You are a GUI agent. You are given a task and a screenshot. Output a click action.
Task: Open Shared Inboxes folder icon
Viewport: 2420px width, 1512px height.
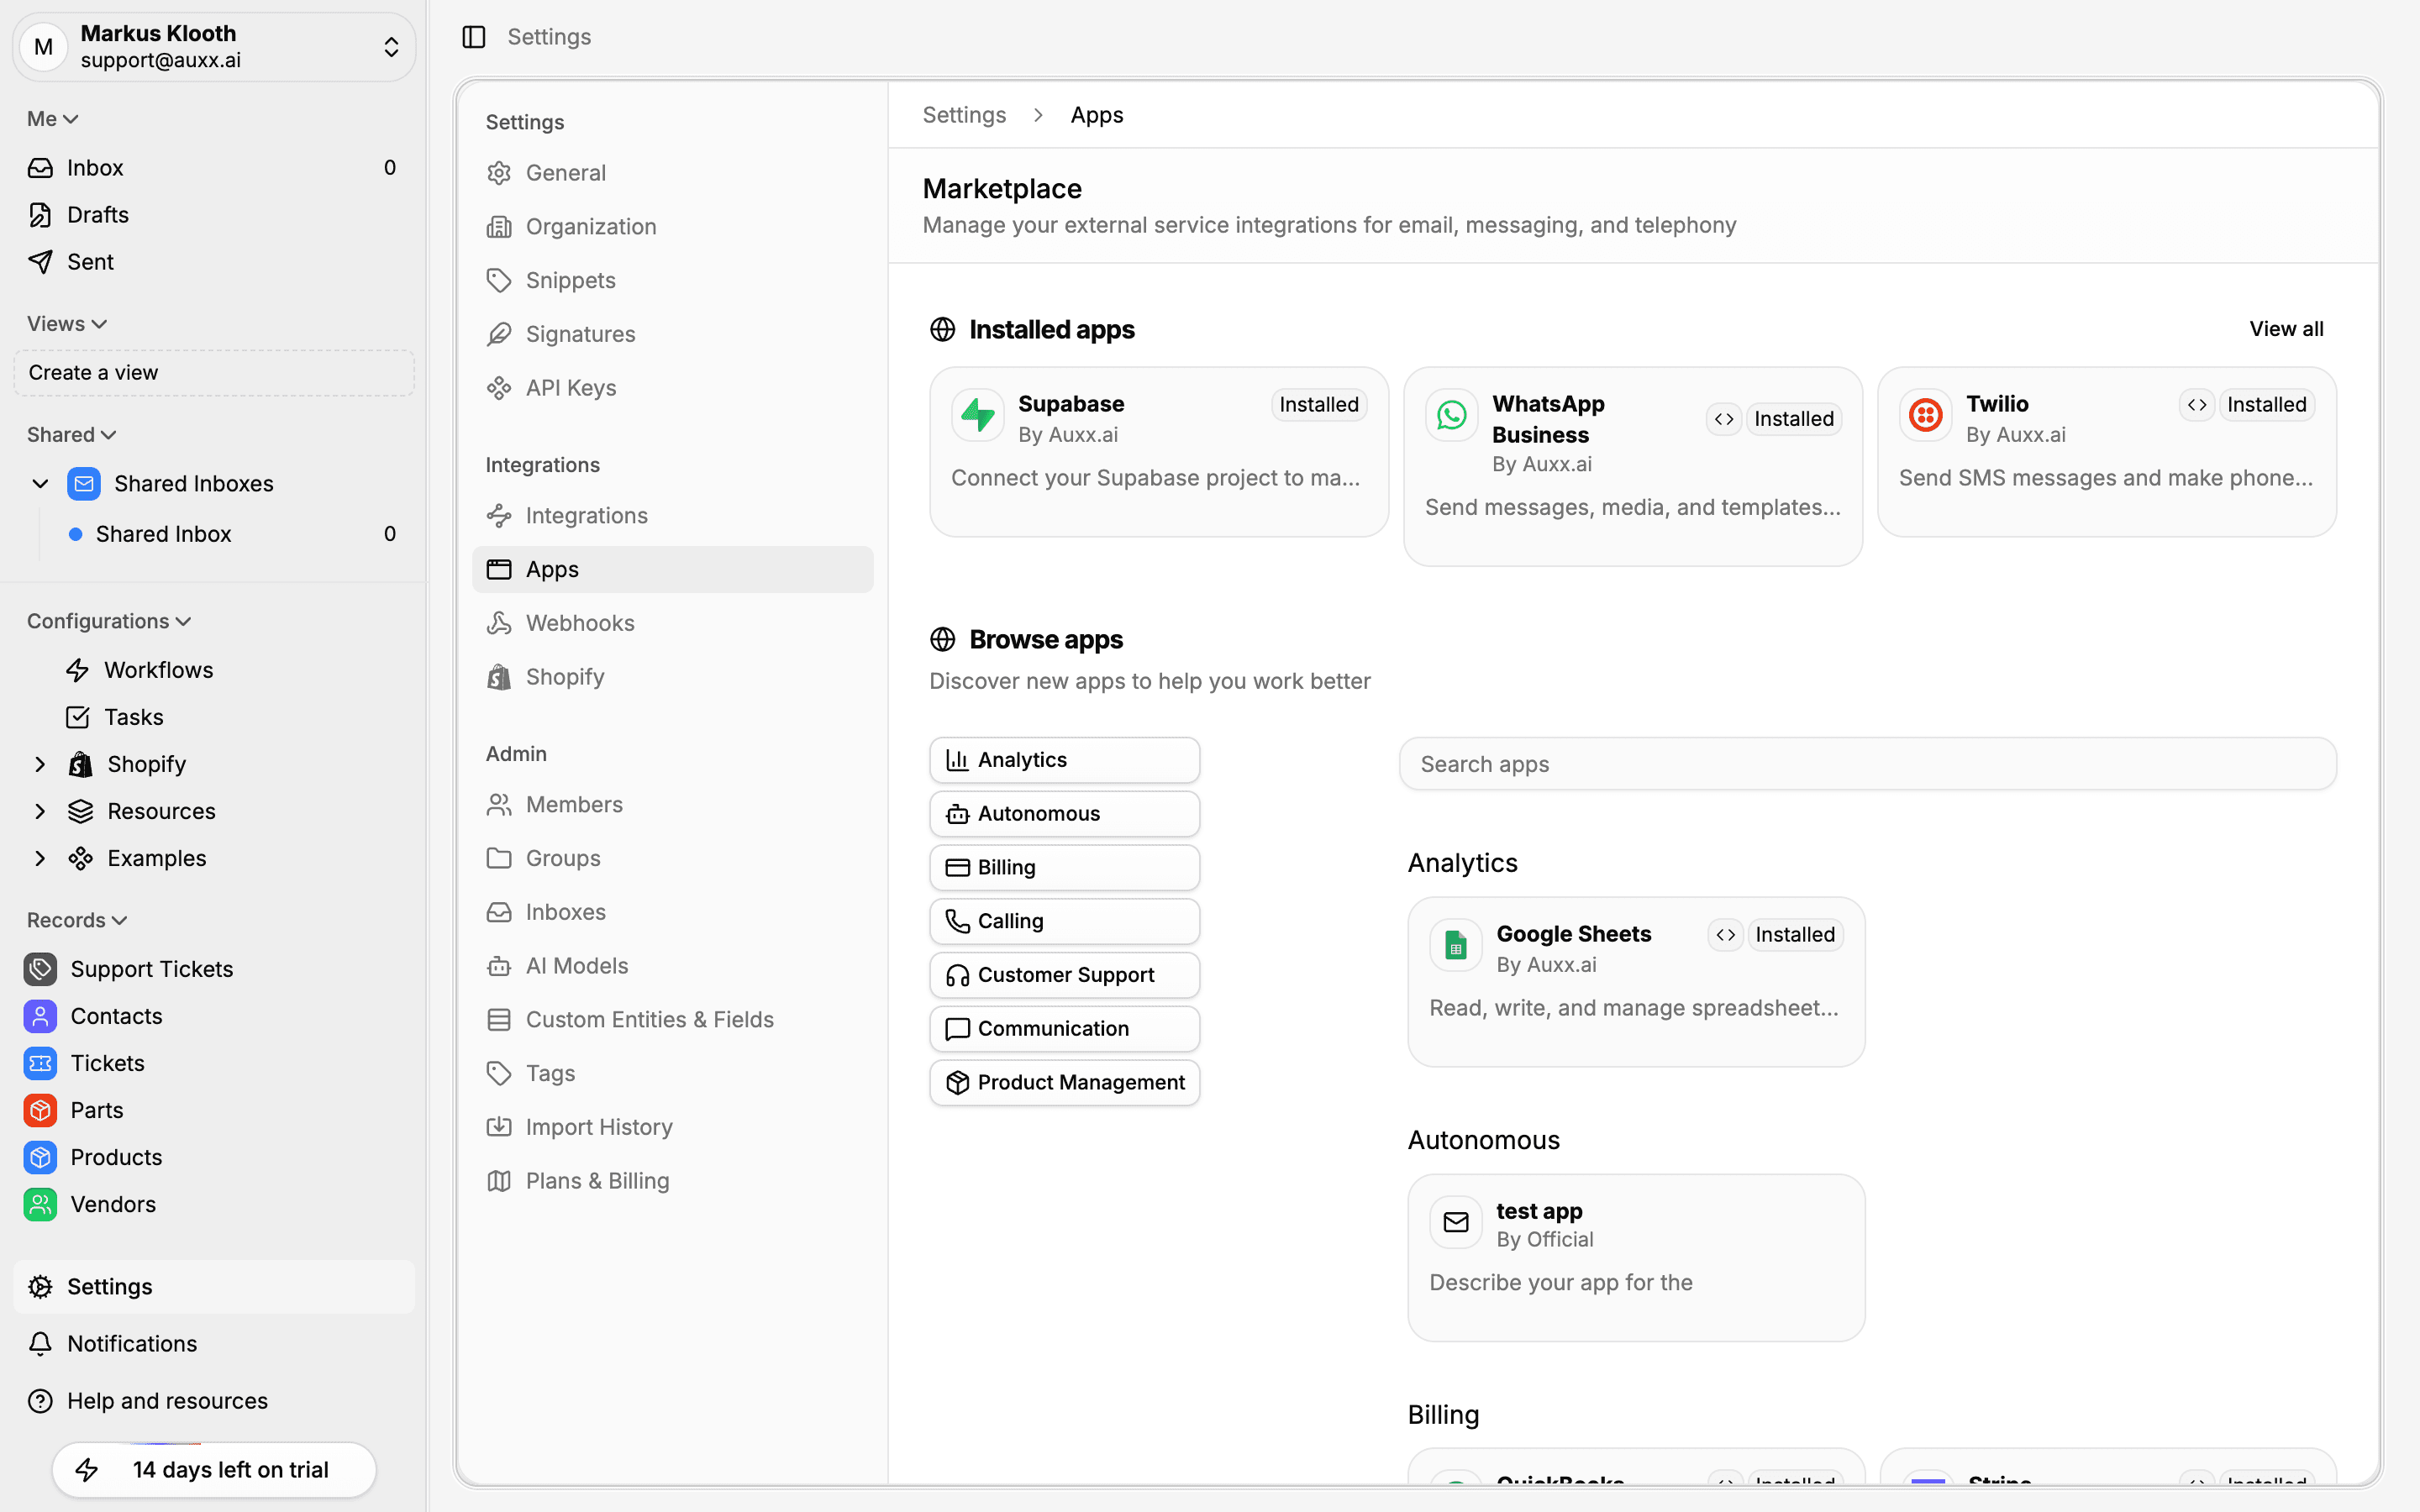point(84,484)
